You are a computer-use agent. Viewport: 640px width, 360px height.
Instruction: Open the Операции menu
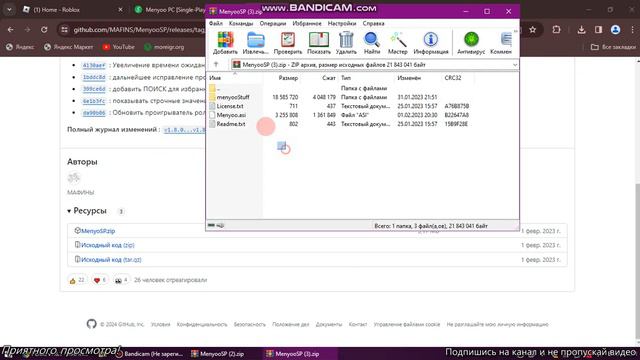273,24
